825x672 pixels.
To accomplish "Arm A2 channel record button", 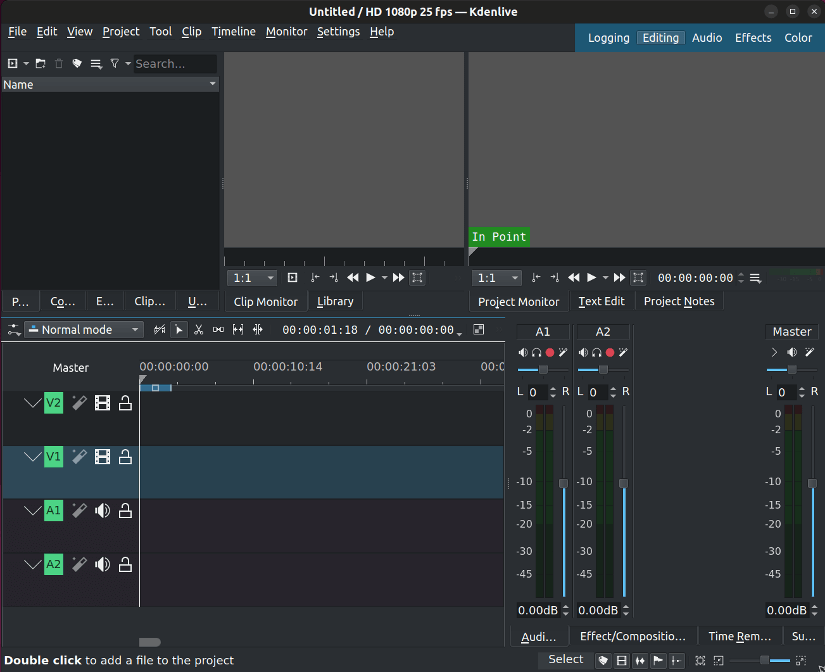I will pos(610,353).
